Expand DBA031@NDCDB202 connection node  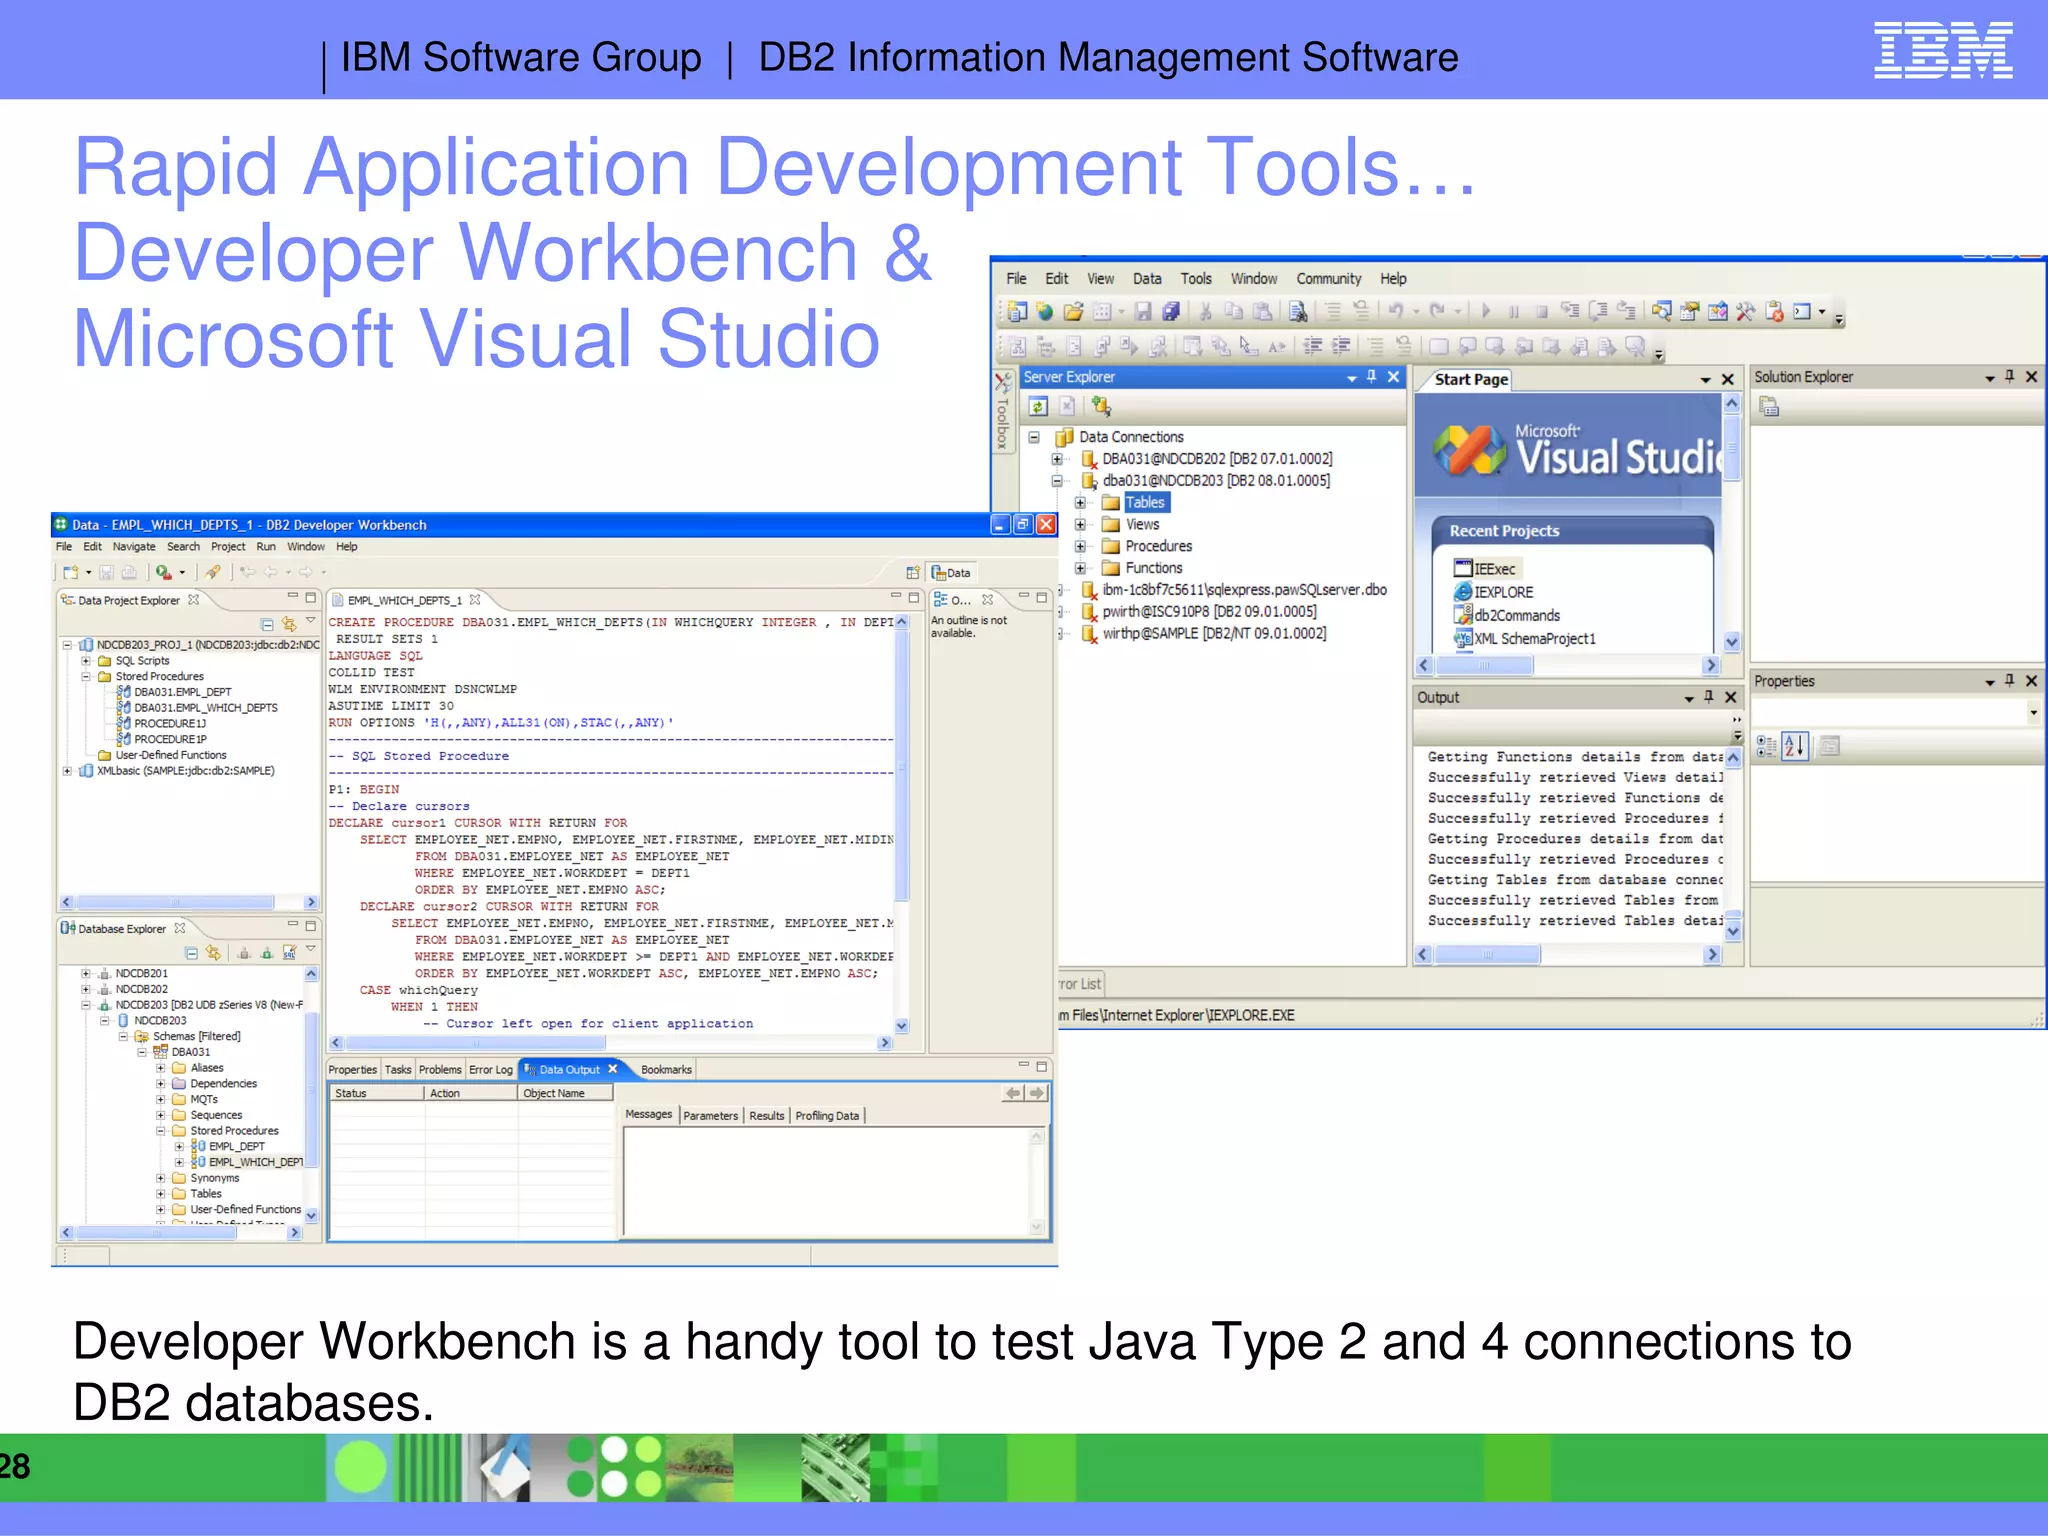click(x=1057, y=459)
